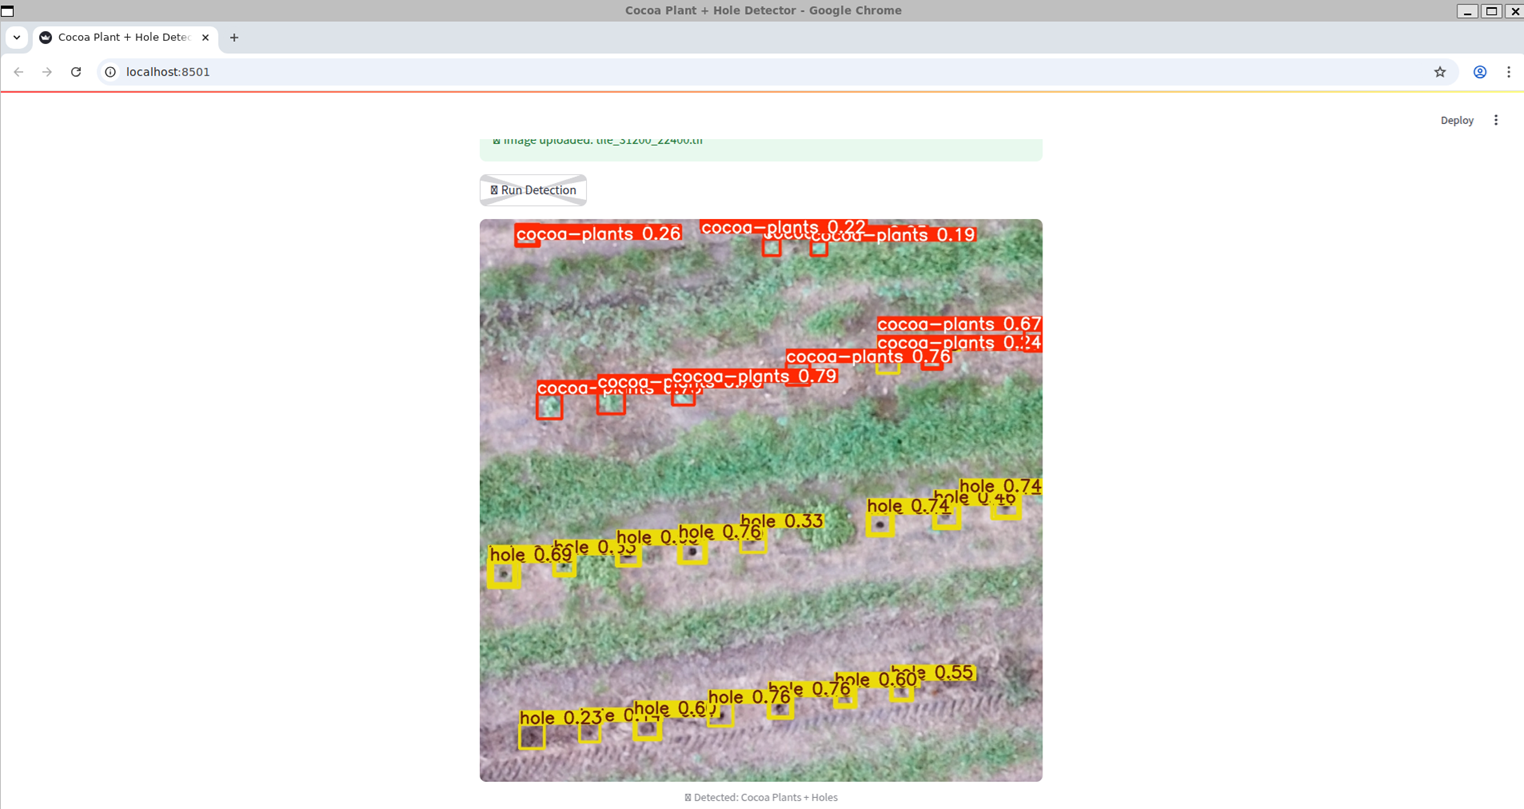
Task: View site information icon in address bar
Action: pos(111,72)
